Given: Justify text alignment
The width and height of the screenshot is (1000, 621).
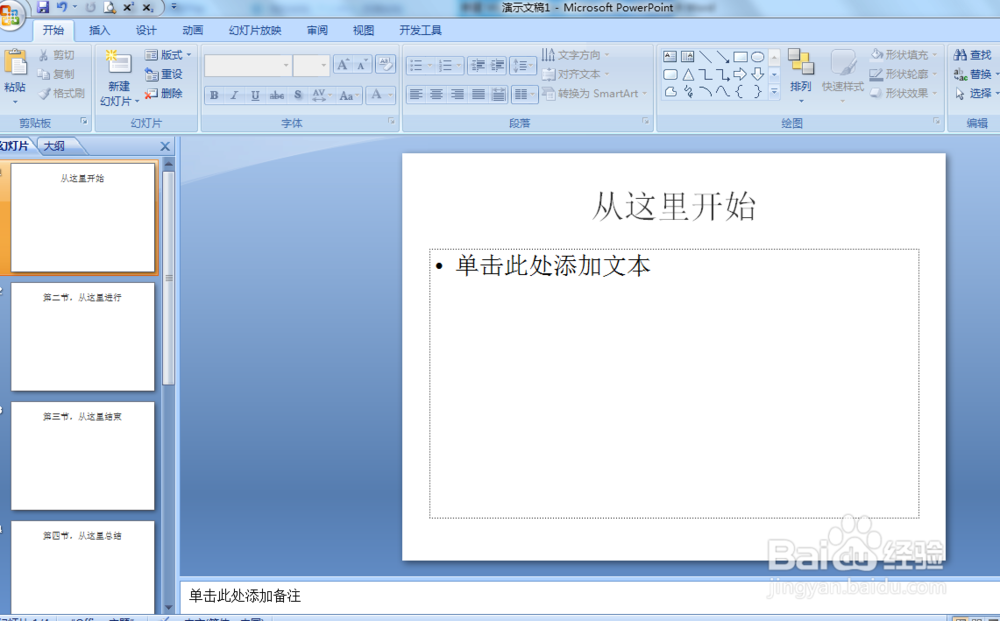Looking at the screenshot, I should 478,94.
